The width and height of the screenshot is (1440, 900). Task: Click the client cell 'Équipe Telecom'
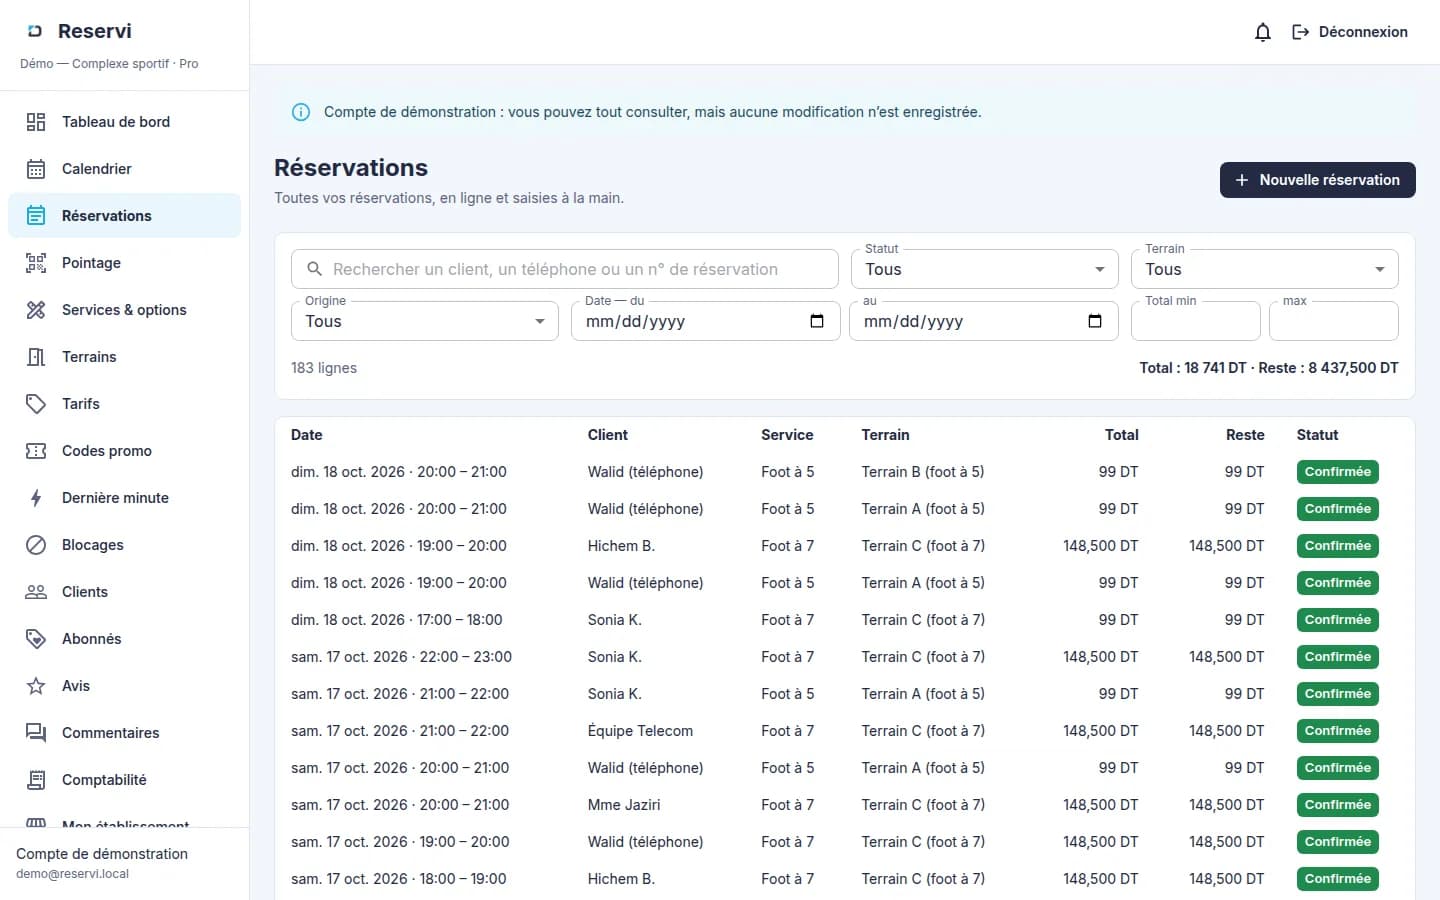[x=640, y=731]
